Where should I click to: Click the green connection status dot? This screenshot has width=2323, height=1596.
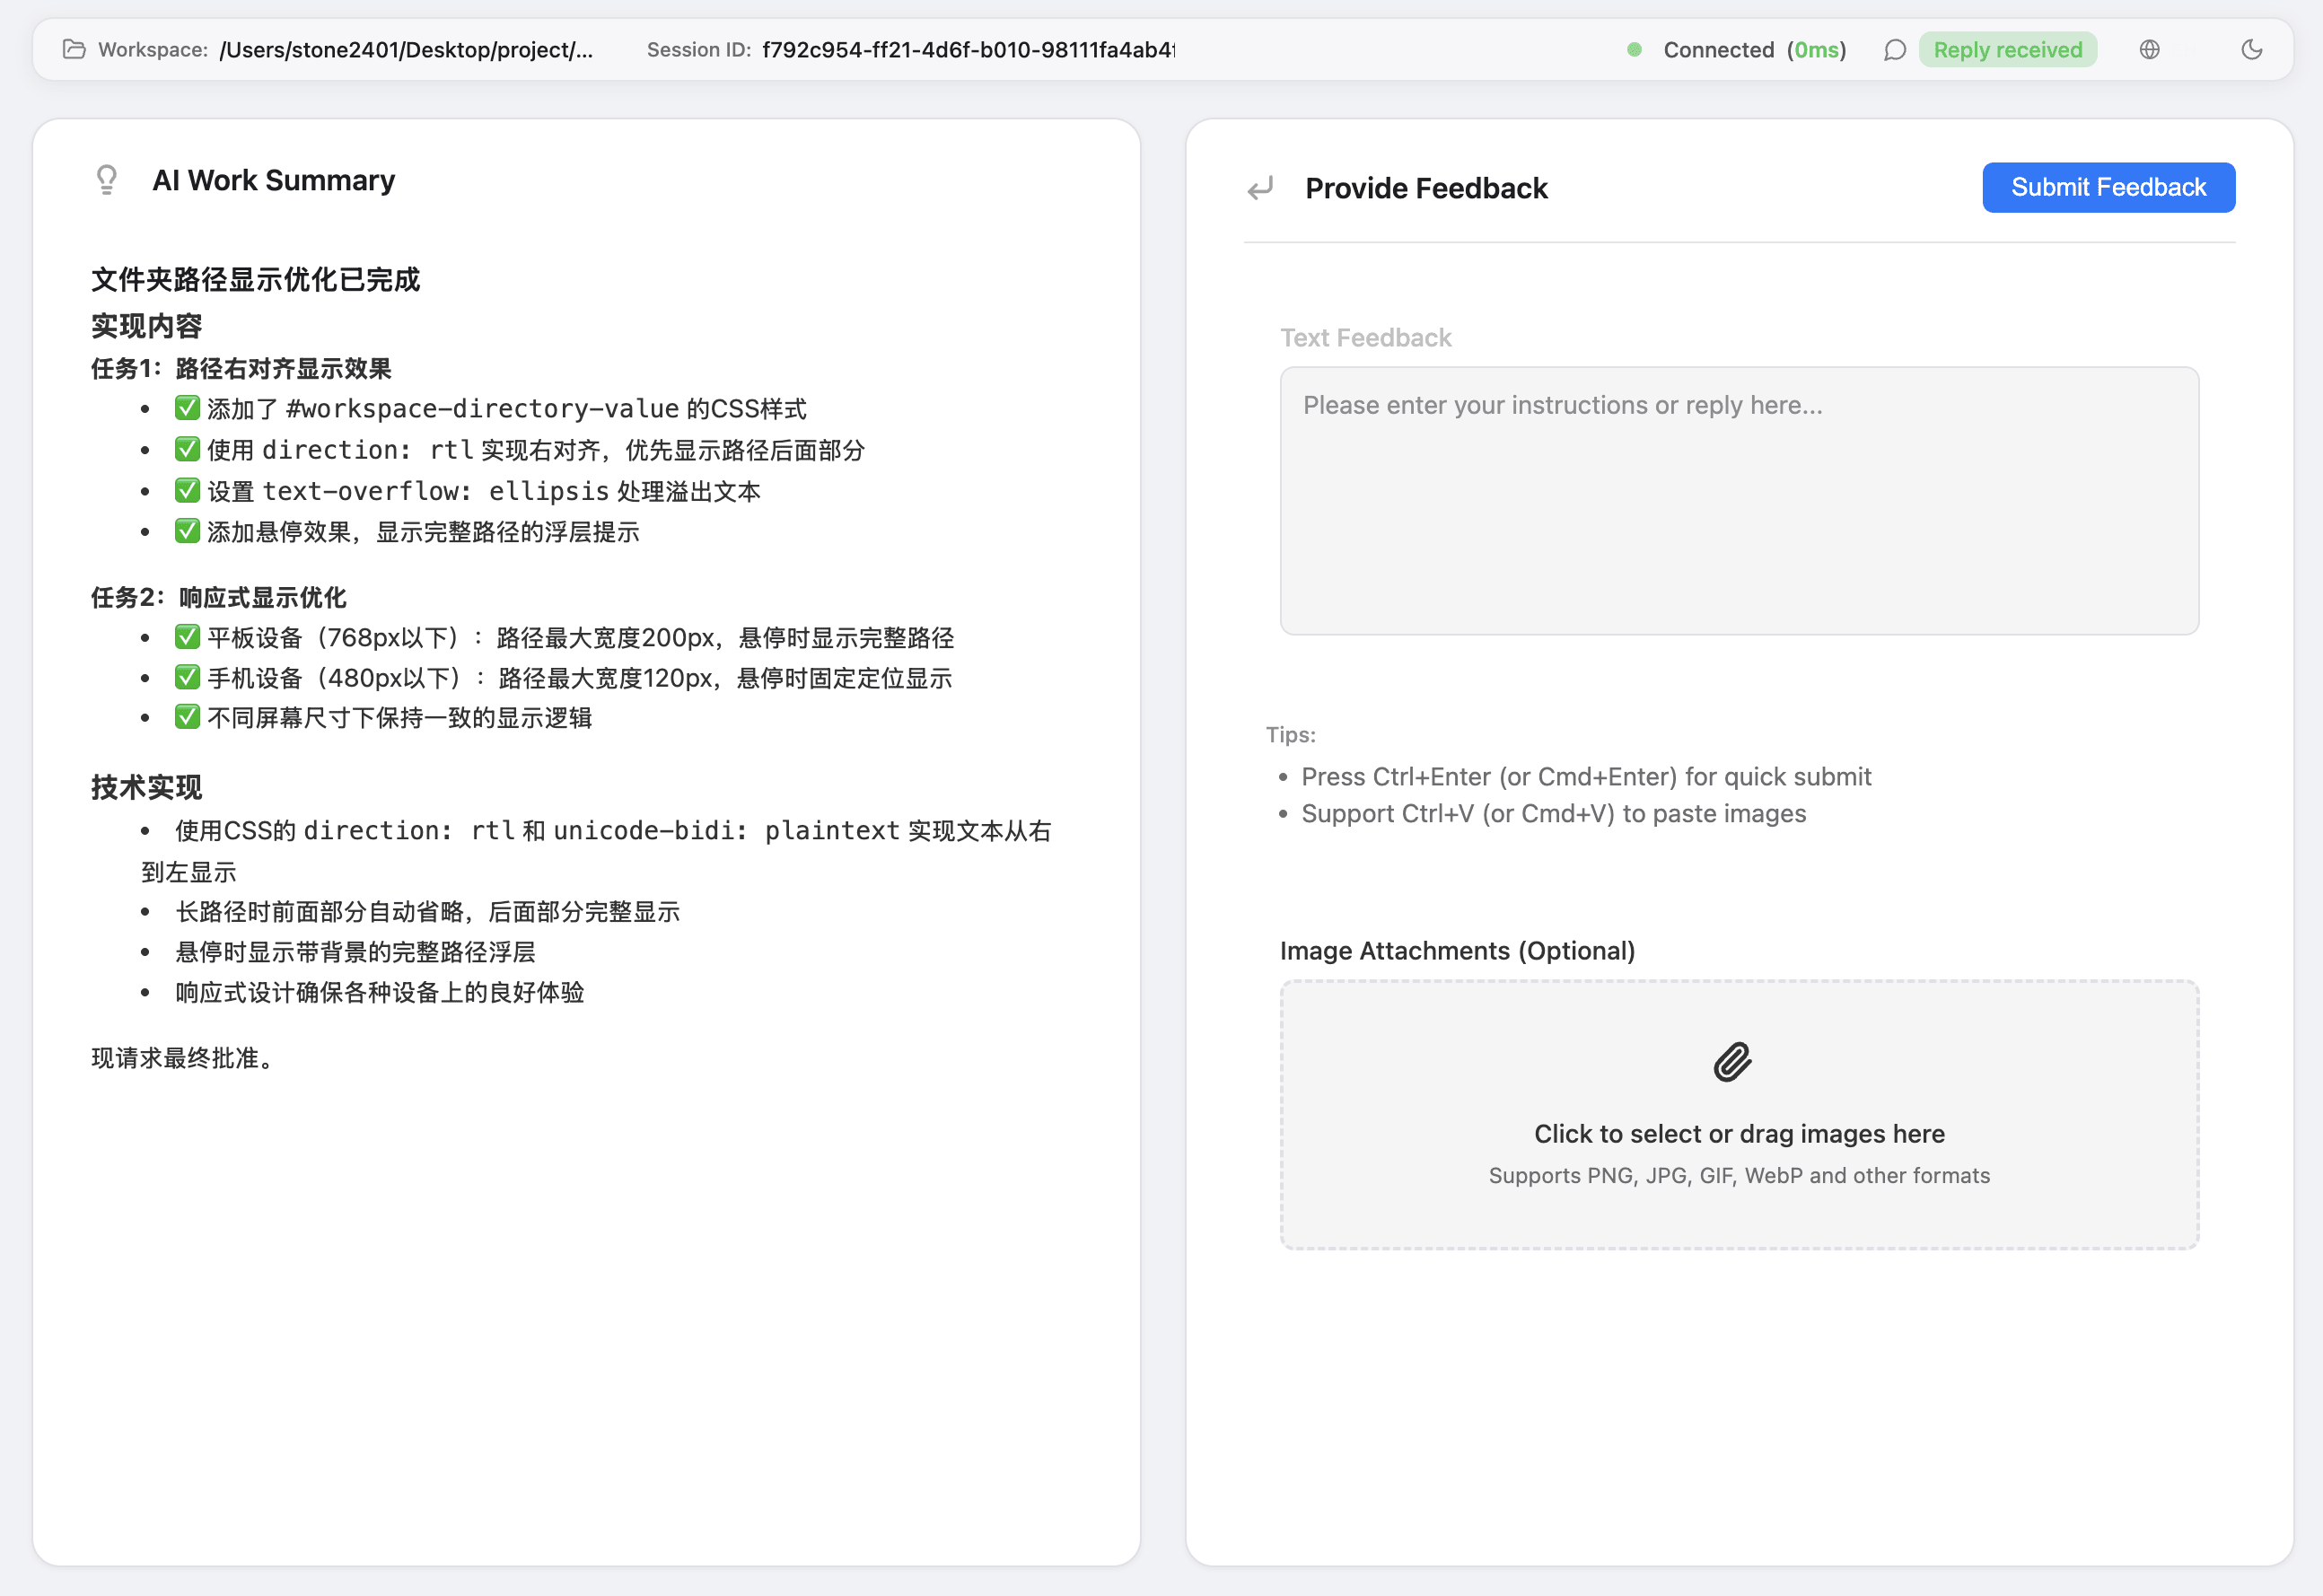coord(1634,49)
